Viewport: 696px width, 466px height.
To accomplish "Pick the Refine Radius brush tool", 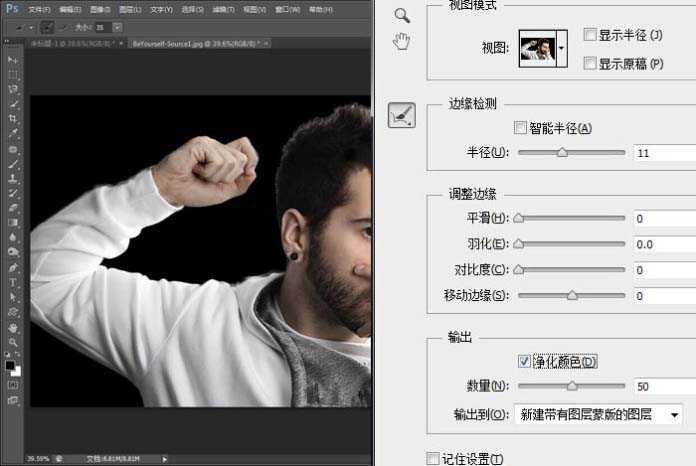I will [x=402, y=116].
